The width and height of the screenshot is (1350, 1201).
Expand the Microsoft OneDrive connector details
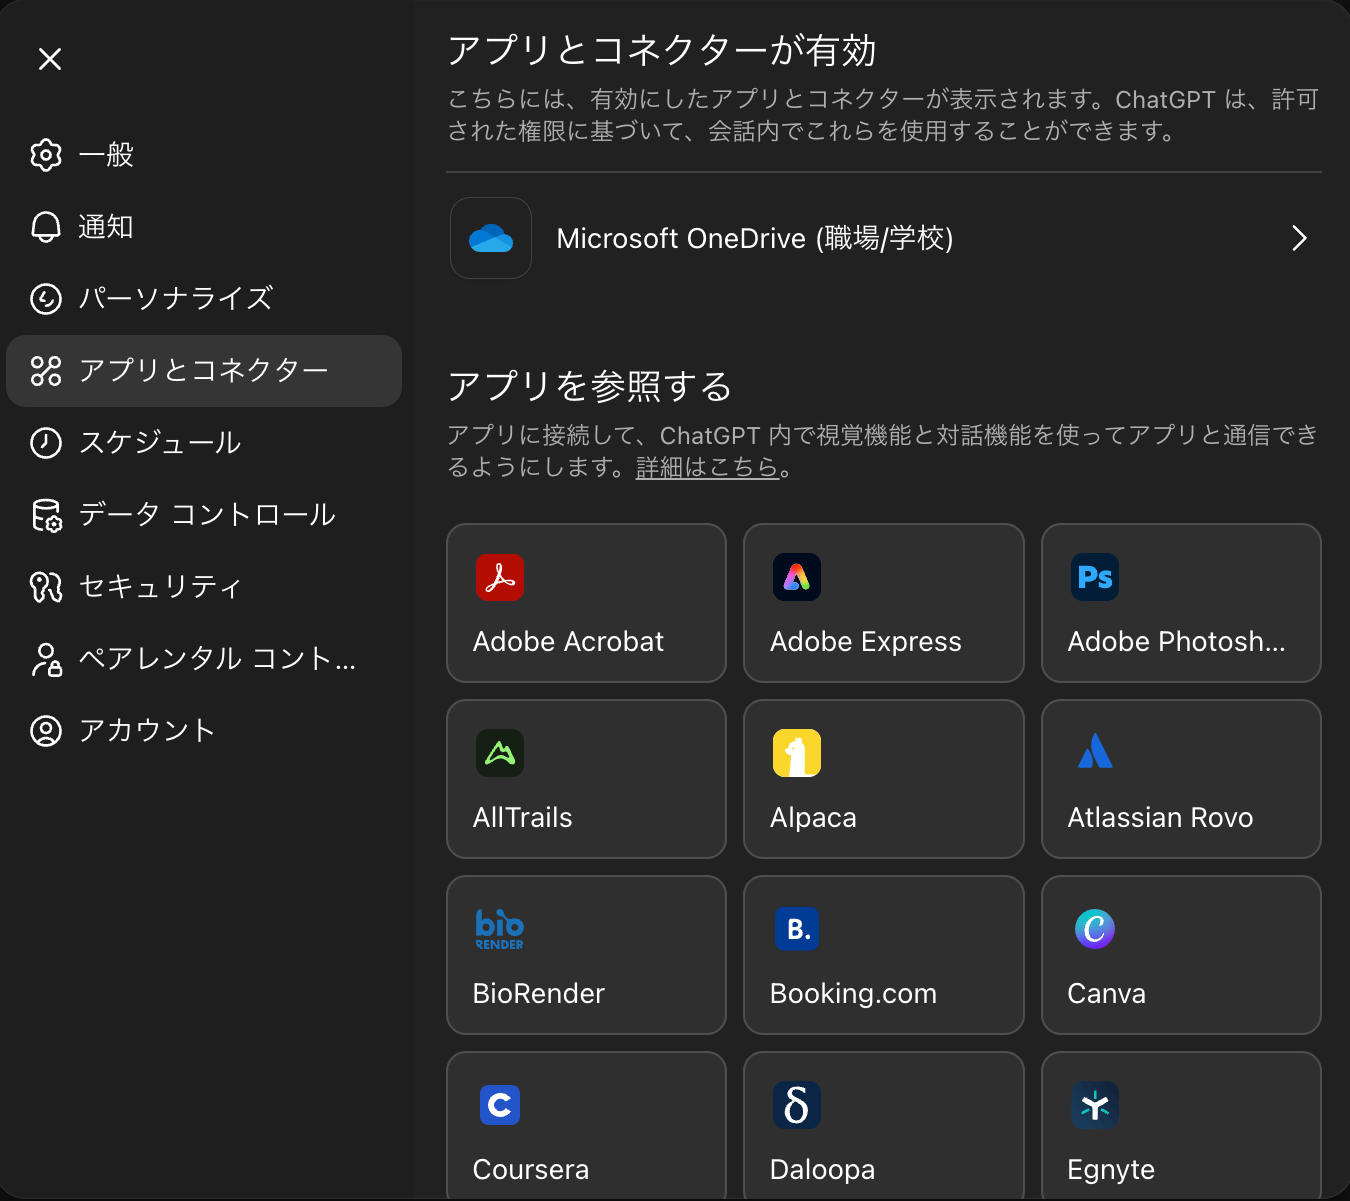[x=1299, y=238]
